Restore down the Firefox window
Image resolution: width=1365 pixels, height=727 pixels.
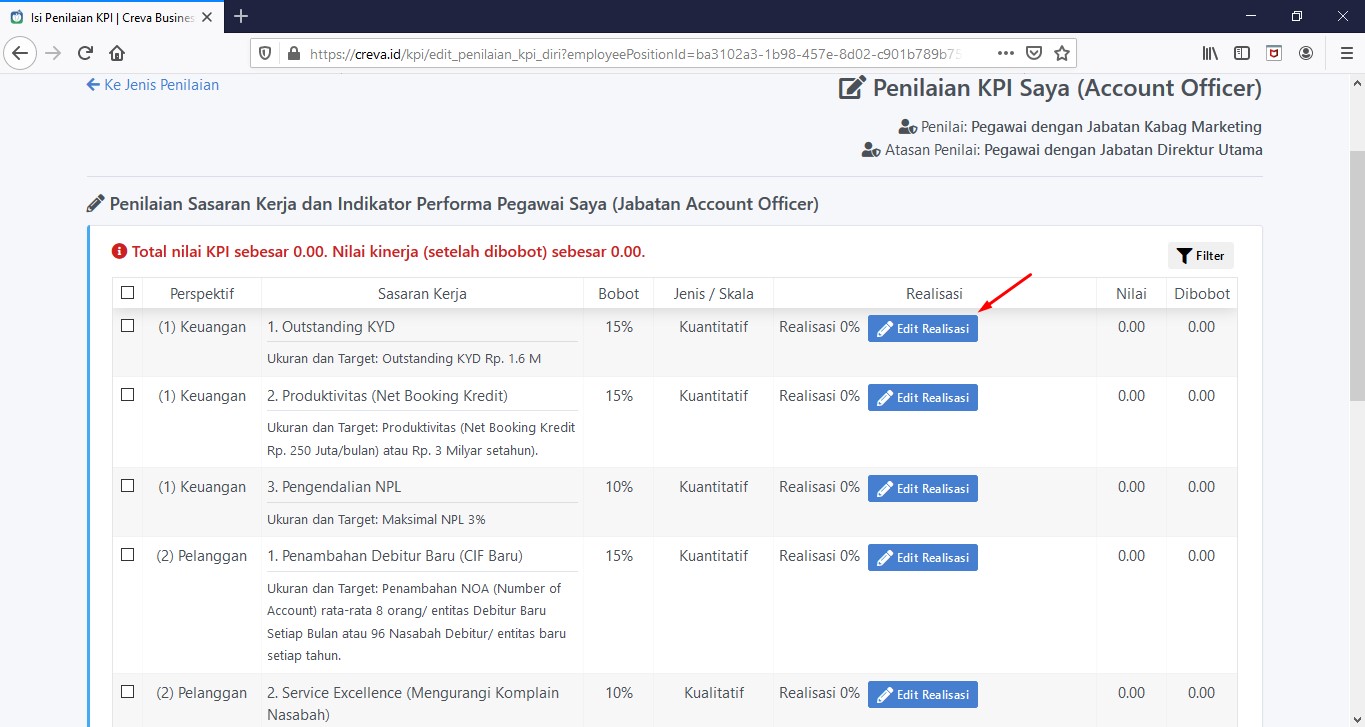point(1297,16)
